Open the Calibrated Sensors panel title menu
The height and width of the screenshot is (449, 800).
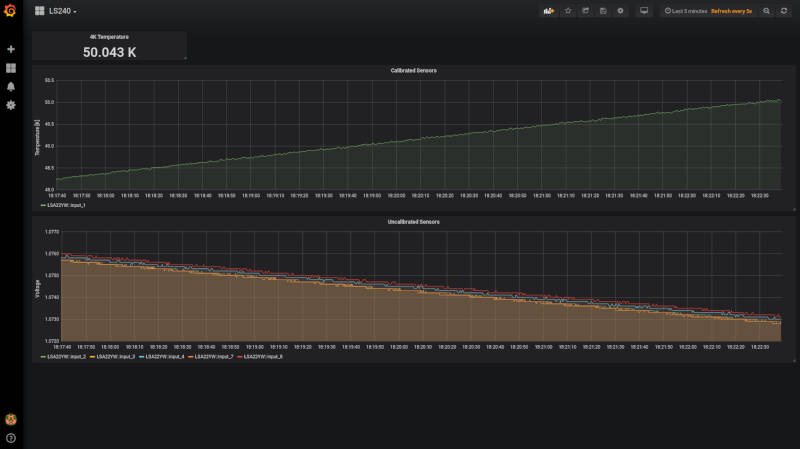tap(414, 70)
